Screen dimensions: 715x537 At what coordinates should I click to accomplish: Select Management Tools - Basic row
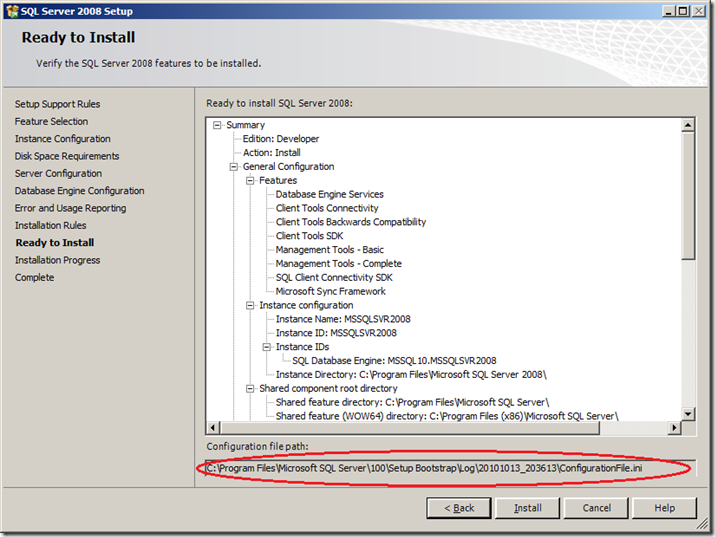[330, 250]
